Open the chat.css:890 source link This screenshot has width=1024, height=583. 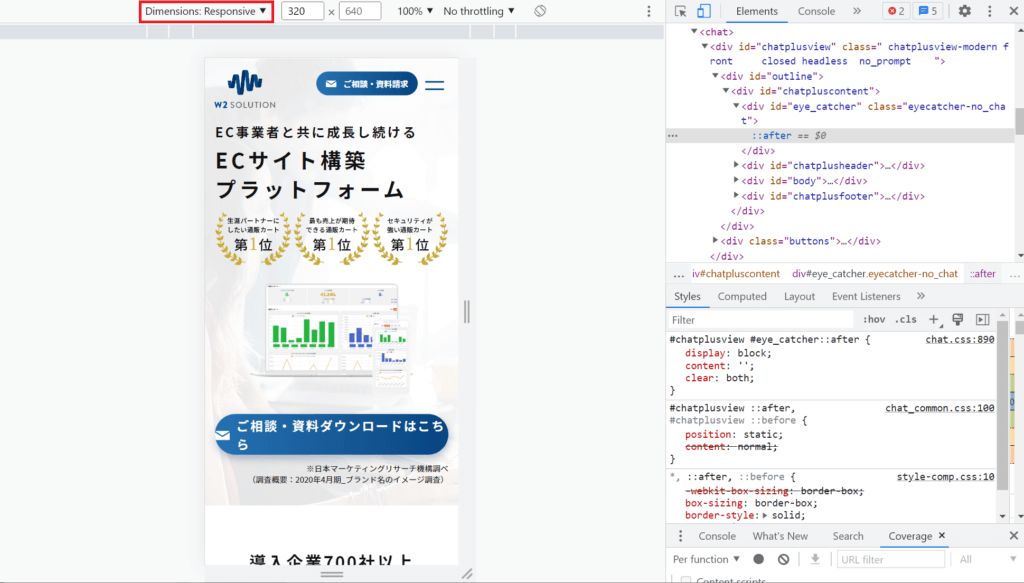coord(959,339)
